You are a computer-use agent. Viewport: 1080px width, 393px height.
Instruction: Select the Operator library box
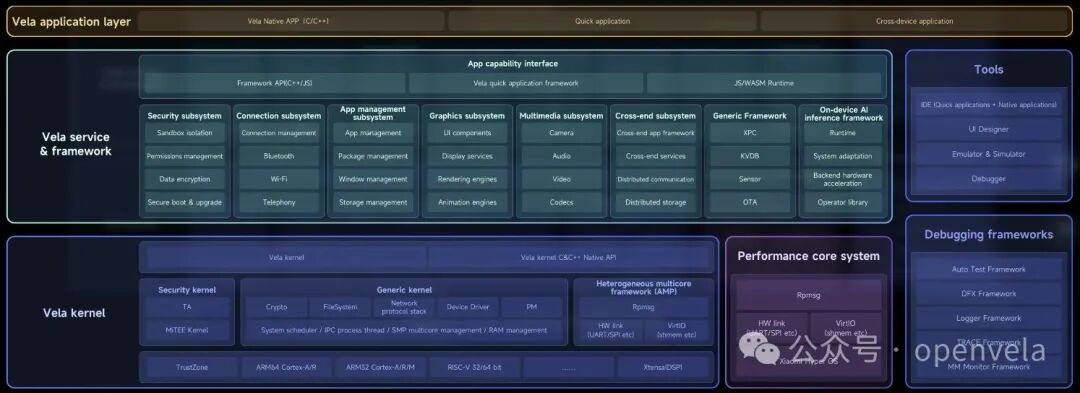[x=842, y=202]
